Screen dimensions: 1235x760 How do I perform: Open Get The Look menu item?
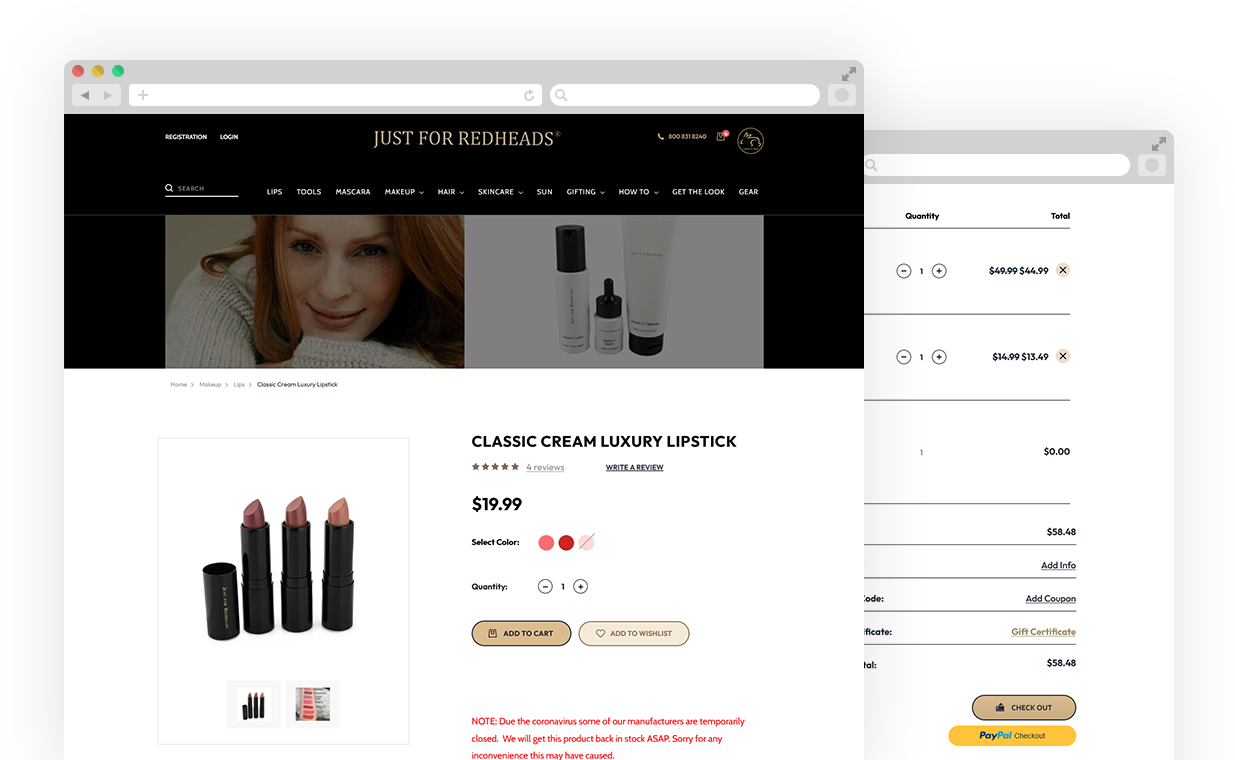698,192
